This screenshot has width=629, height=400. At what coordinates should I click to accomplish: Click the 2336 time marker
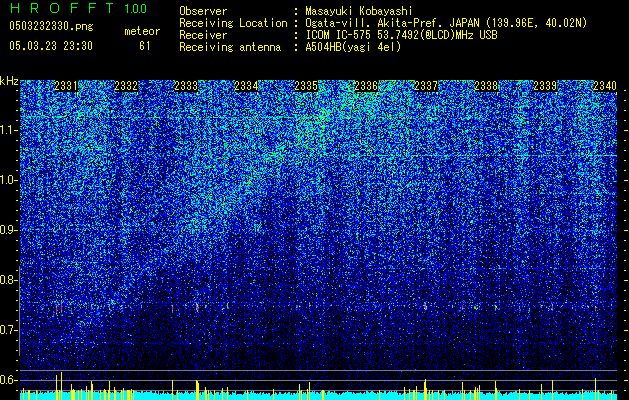pyautogui.click(x=366, y=86)
